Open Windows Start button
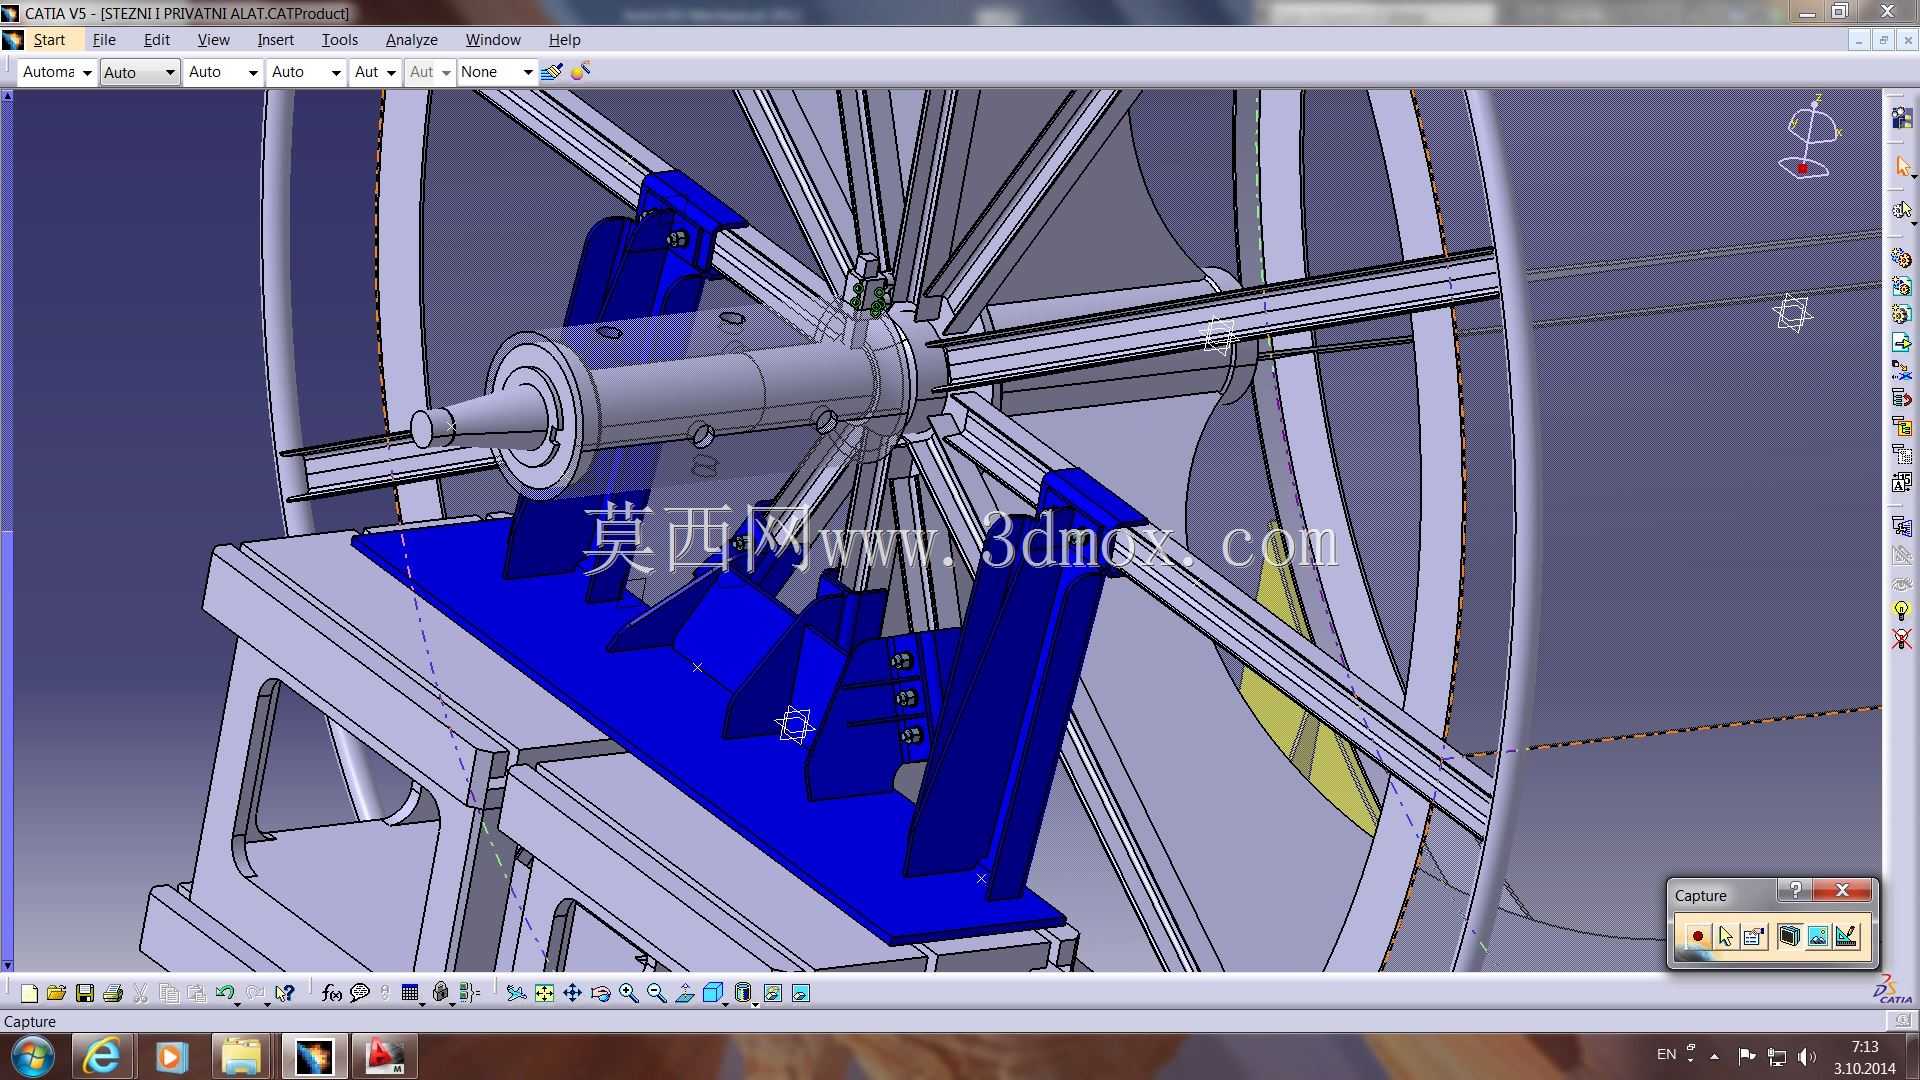Screen dimensions: 1920x1080 (33, 1056)
